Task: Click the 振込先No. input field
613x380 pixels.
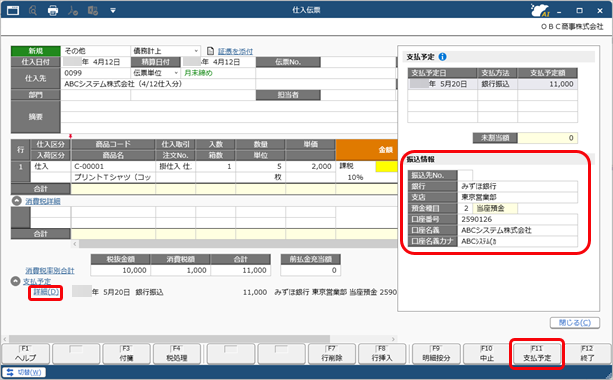Action: [x=465, y=175]
